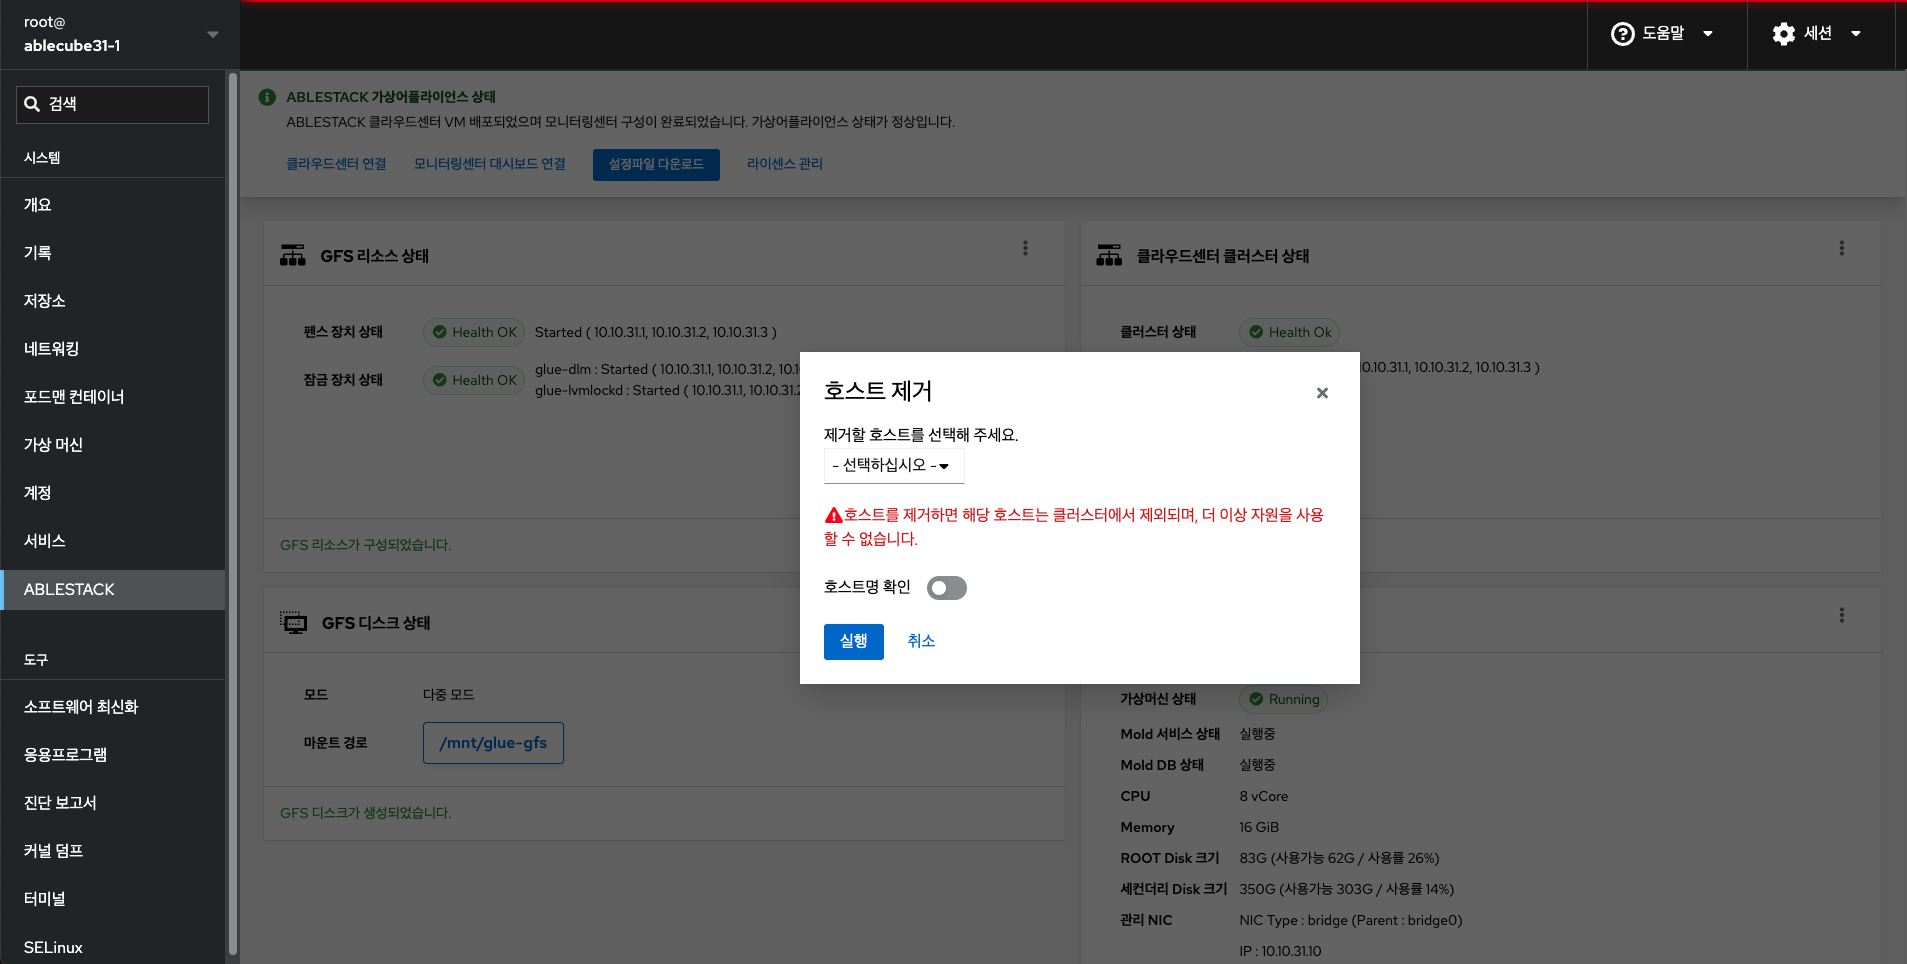Click the red warning triangle icon
The width and height of the screenshot is (1907, 964).
(833, 516)
